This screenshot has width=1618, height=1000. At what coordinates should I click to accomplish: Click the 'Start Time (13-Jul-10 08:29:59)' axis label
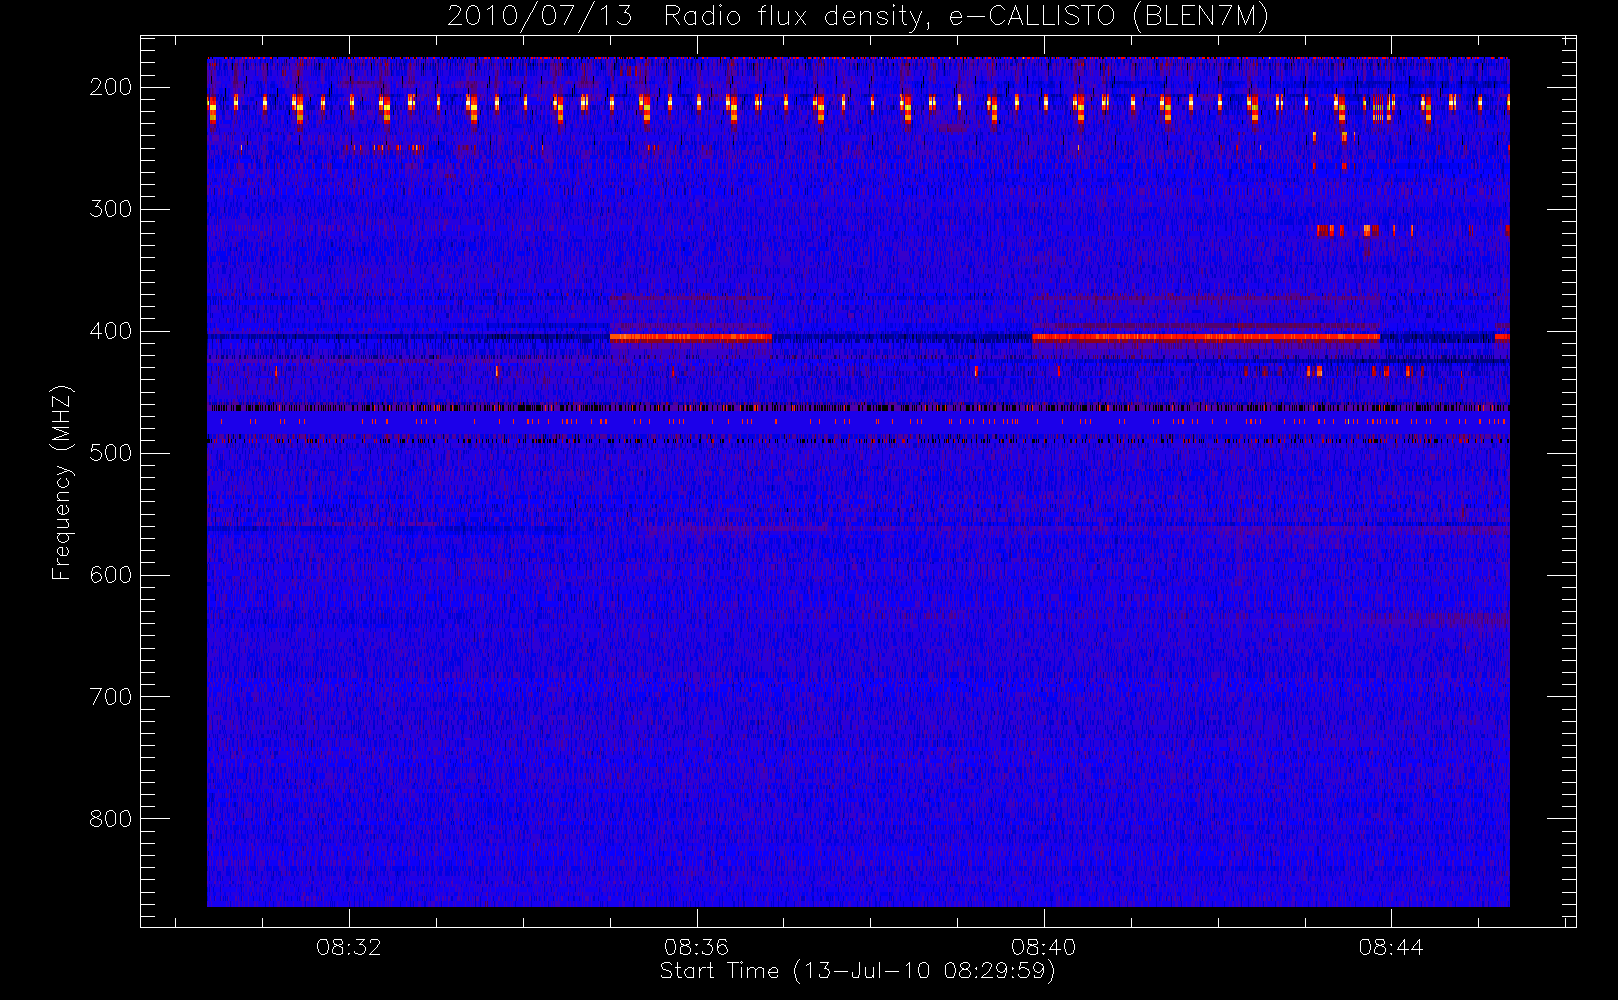point(857,971)
